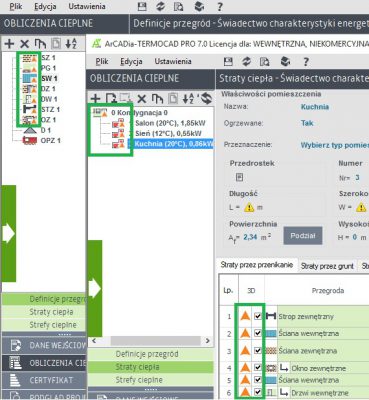
Task: Click the Podział button
Action: (x=303, y=236)
